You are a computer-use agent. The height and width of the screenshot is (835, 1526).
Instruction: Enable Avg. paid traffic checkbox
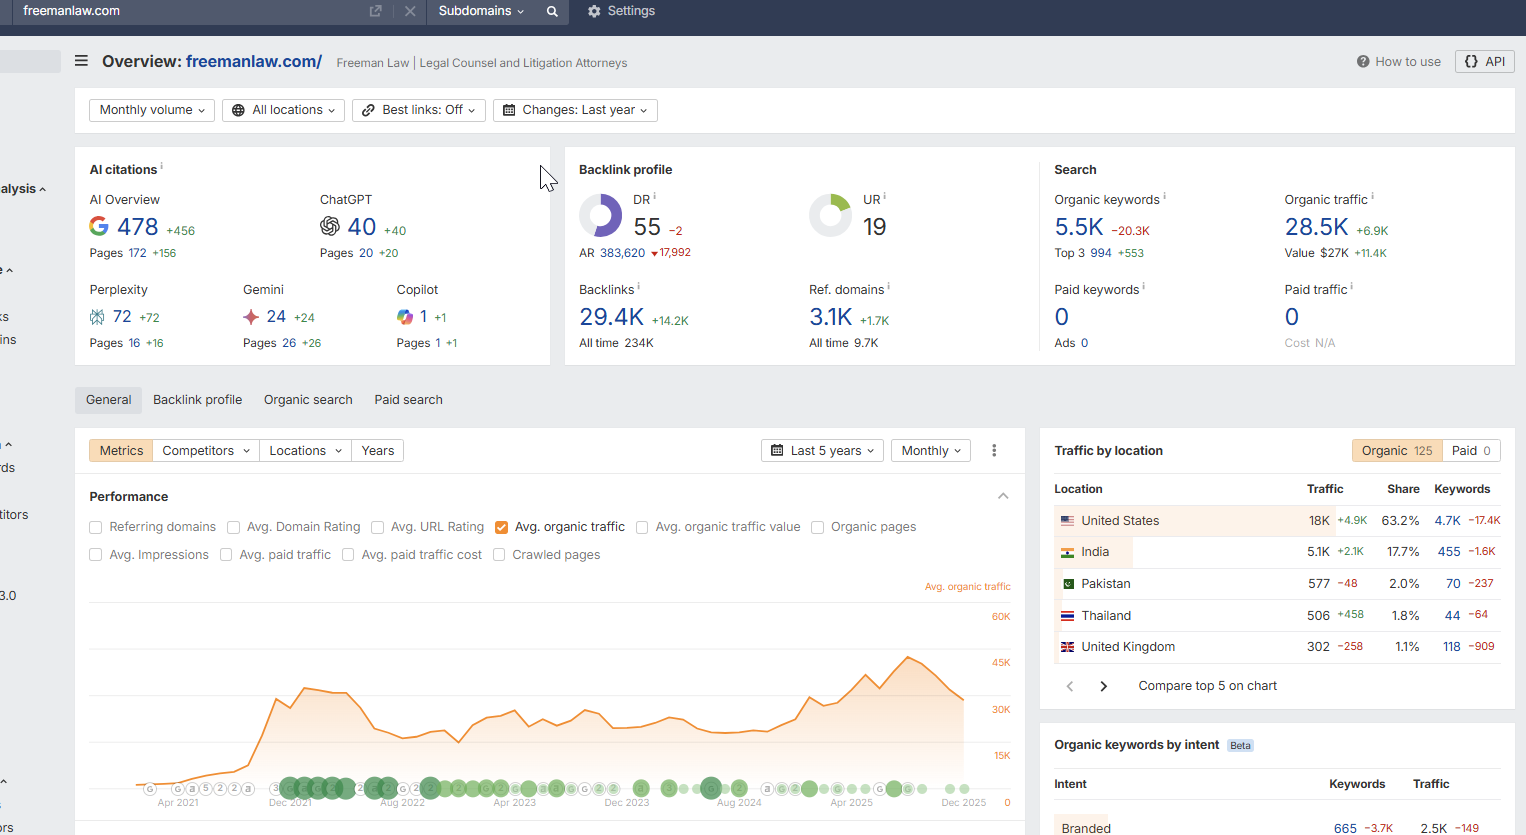[x=226, y=555]
